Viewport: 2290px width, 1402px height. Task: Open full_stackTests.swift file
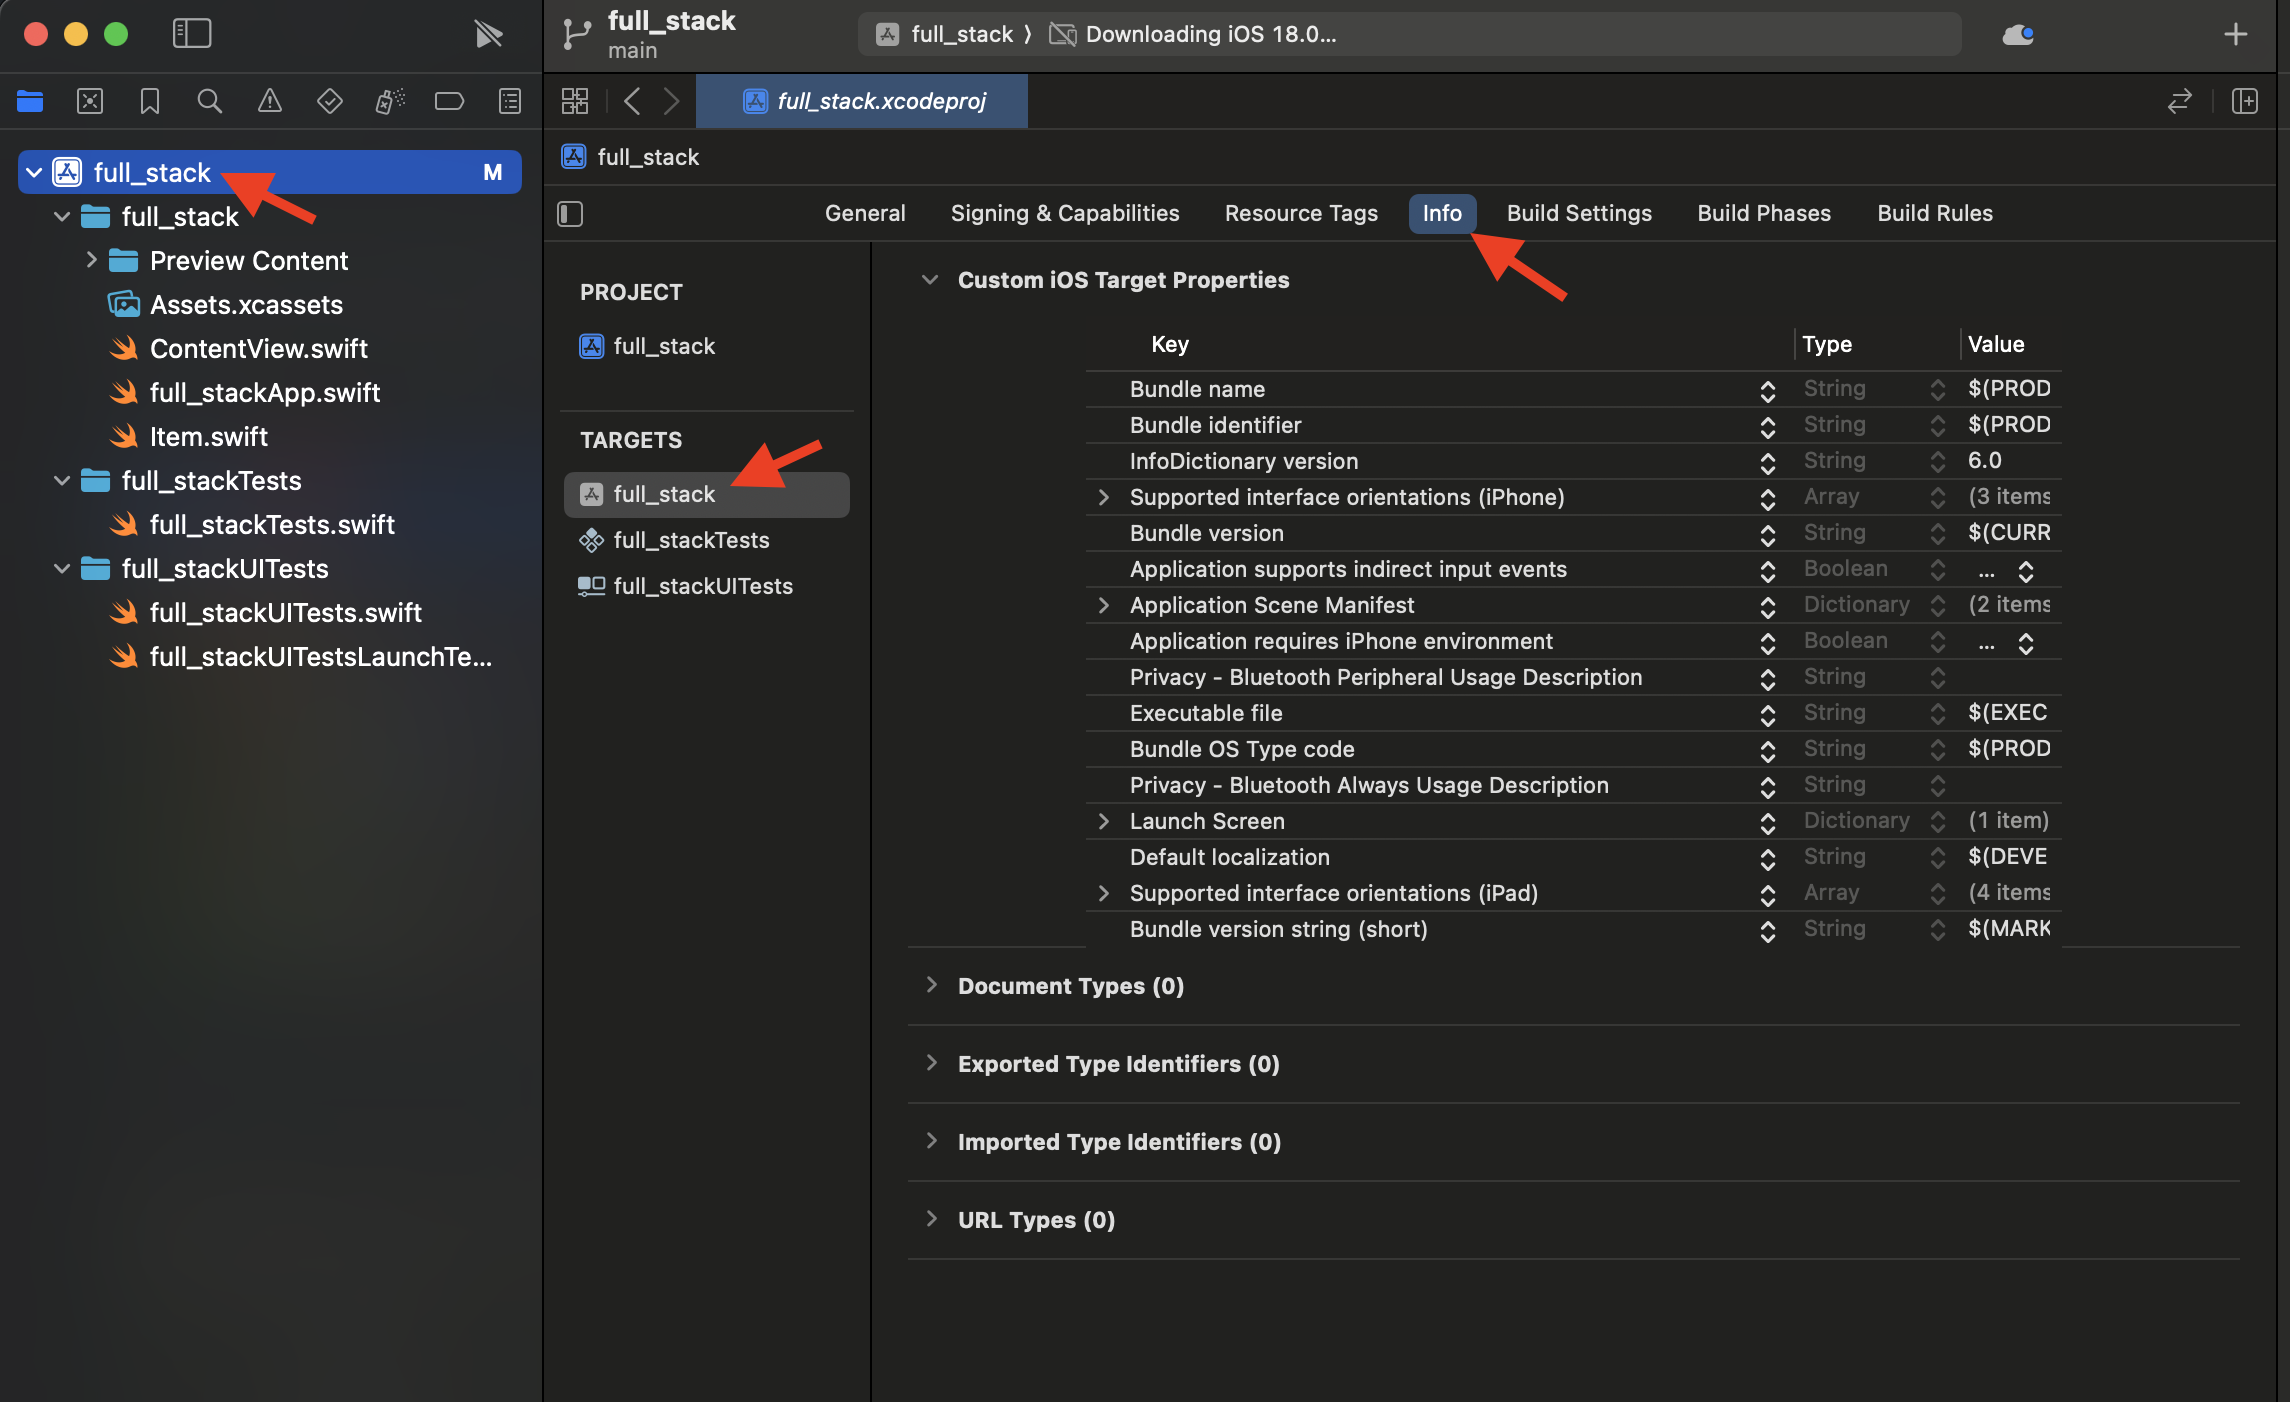[x=272, y=524]
